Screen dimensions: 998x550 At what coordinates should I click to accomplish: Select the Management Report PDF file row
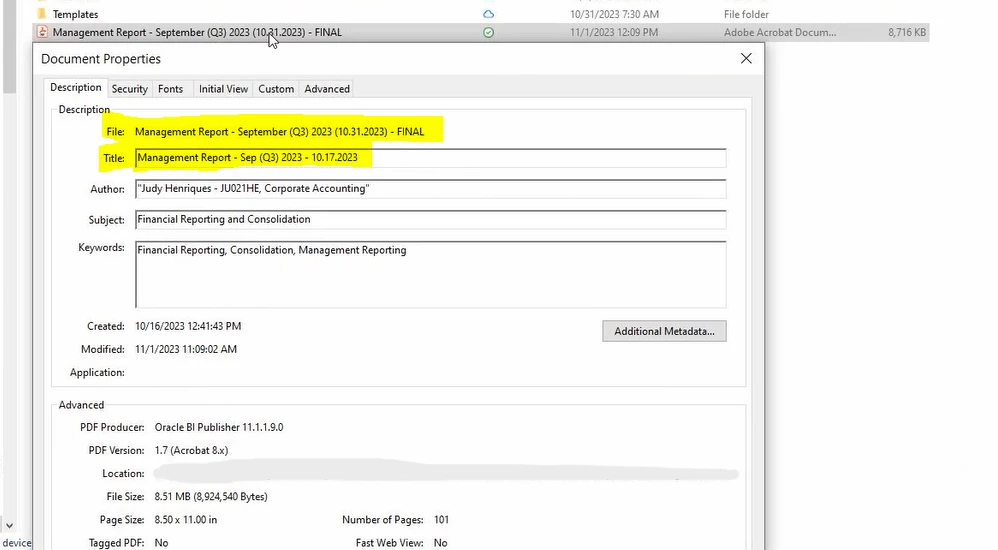pos(481,32)
